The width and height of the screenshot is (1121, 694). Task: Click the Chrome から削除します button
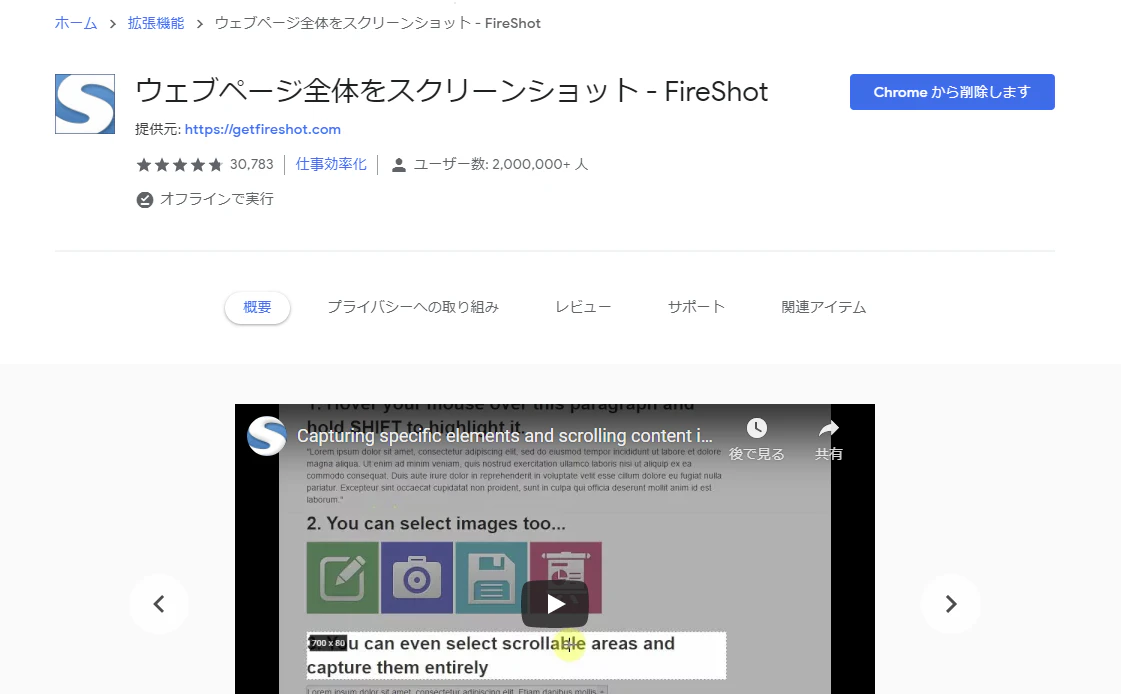click(x=952, y=92)
